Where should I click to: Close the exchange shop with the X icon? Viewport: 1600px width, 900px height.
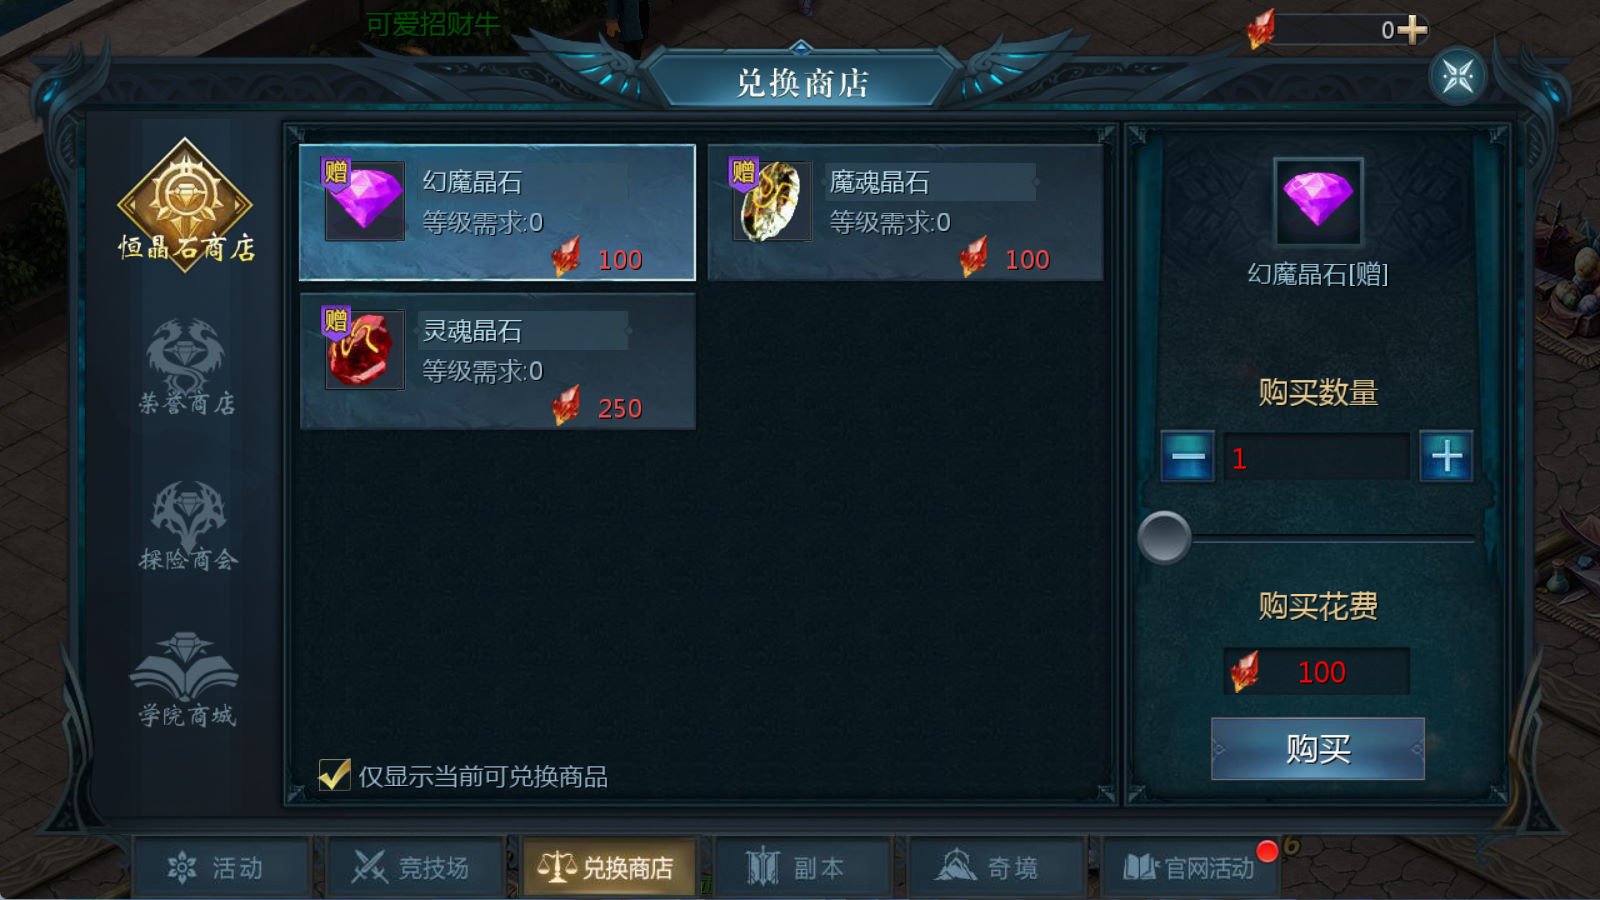[1457, 76]
